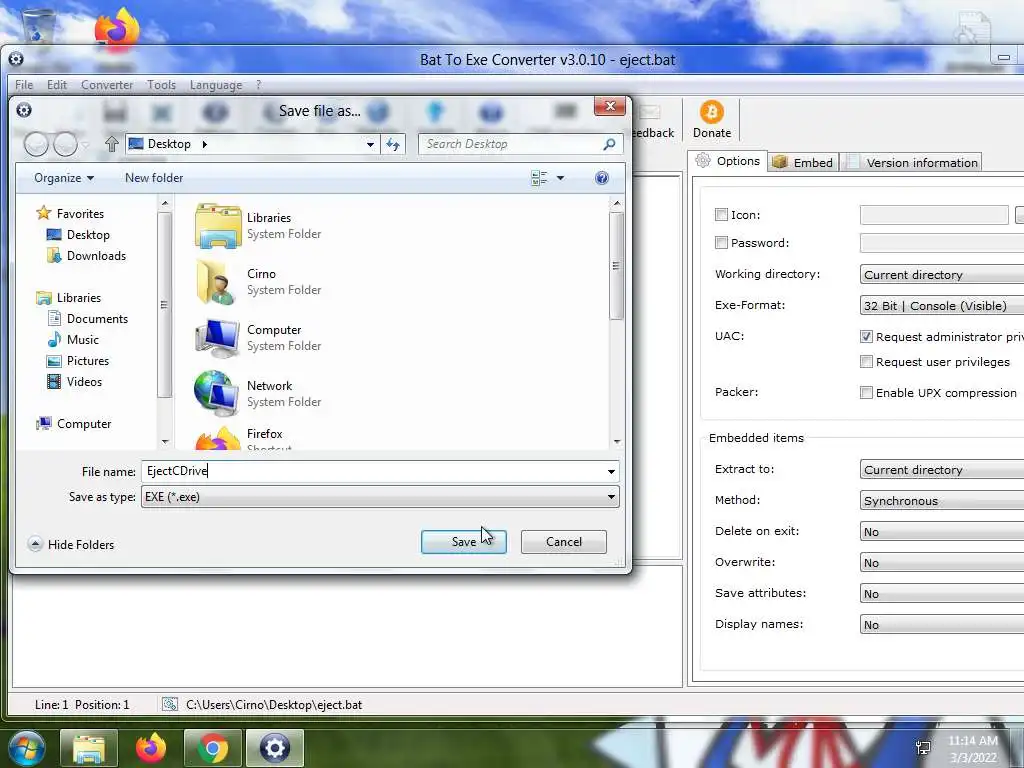Viewport: 1024px width, 768px height.
Task: Click the File name input field
Action: pos(372,472)
